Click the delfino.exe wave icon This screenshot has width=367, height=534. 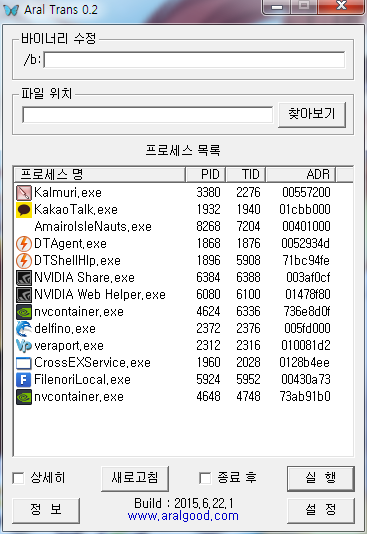23,329
